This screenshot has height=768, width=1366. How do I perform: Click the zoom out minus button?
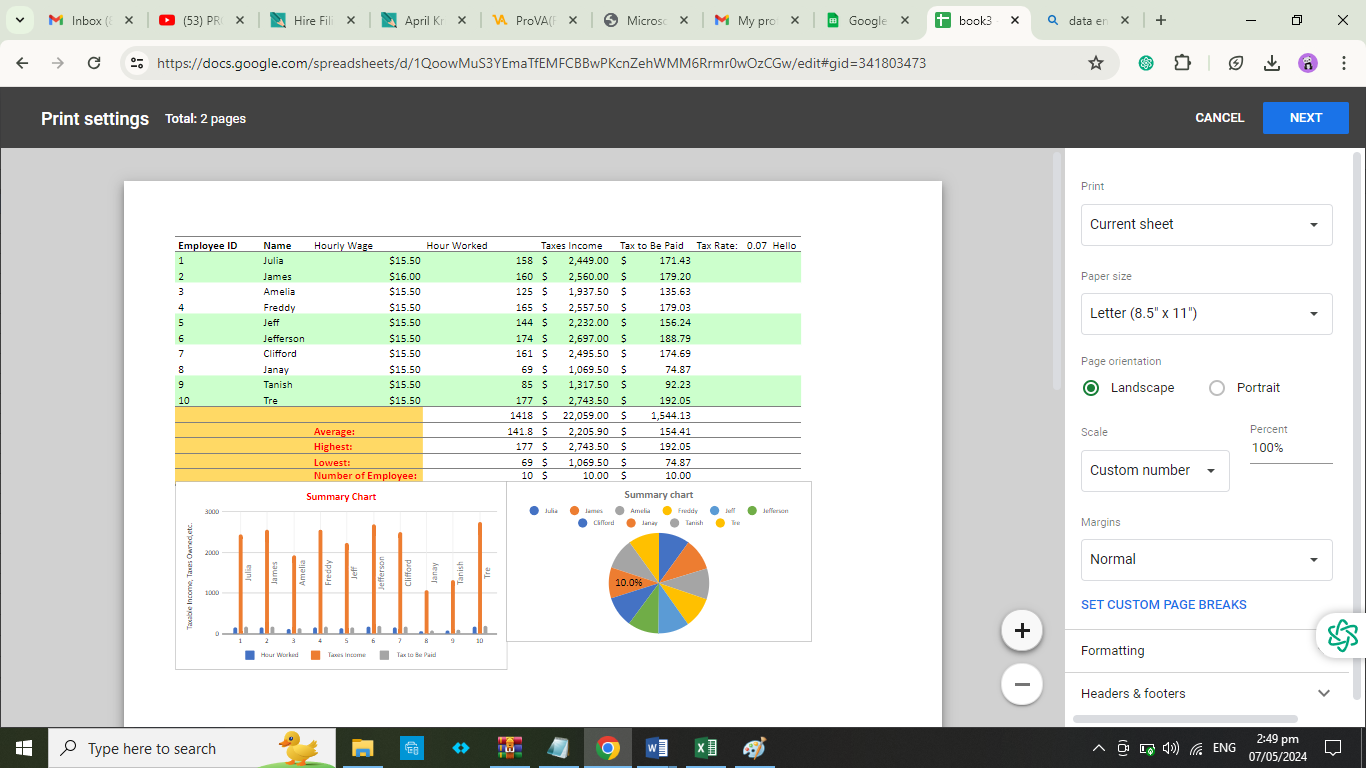tap(1022, 685)
